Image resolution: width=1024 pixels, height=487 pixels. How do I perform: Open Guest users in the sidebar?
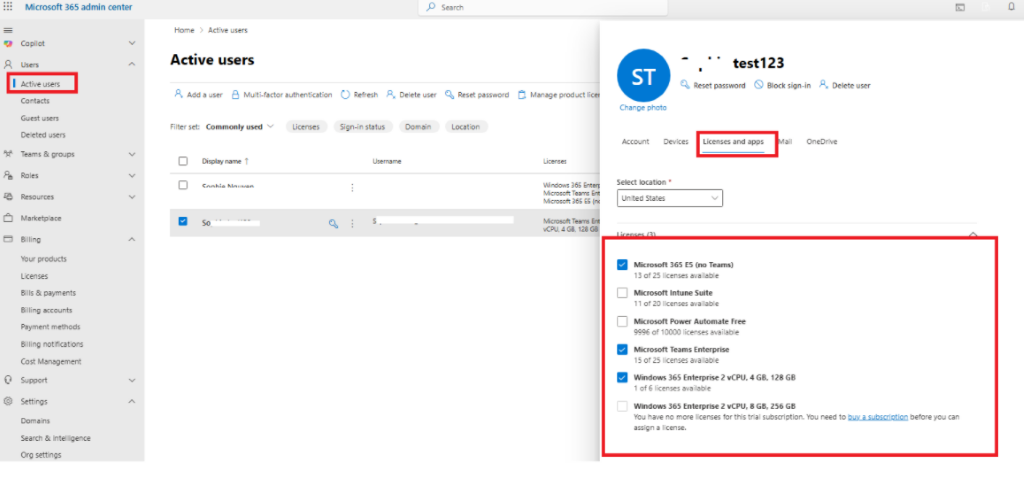(x=39, y=118)
